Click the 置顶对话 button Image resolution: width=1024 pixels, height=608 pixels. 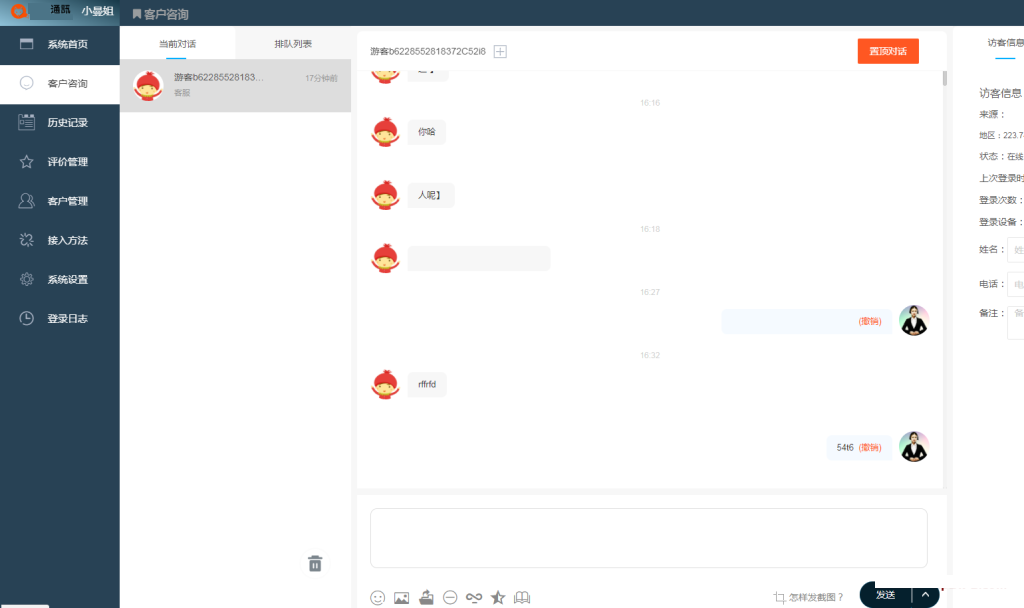pyautogui.click(x=888, y=51)
